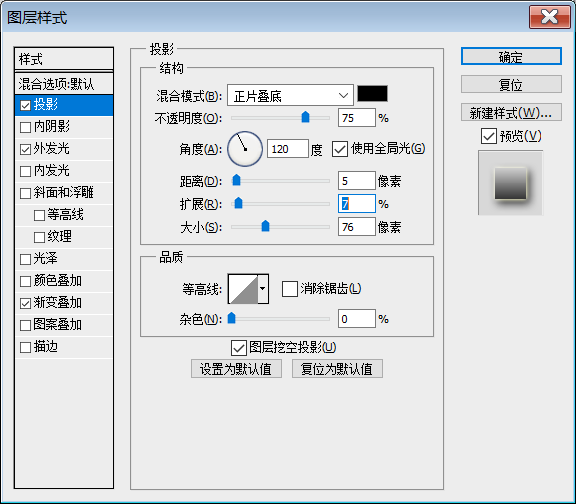576x504 pixels.
Task: Click the layer style preview thumbnail
Action: 510,183
